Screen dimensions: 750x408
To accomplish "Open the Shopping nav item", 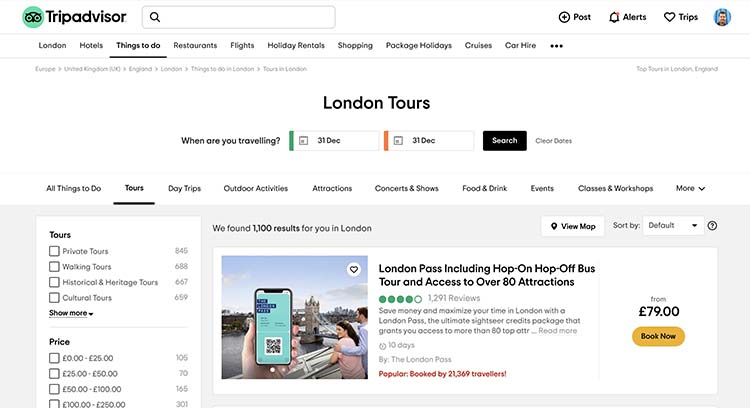I will click(x=355, y=45).
